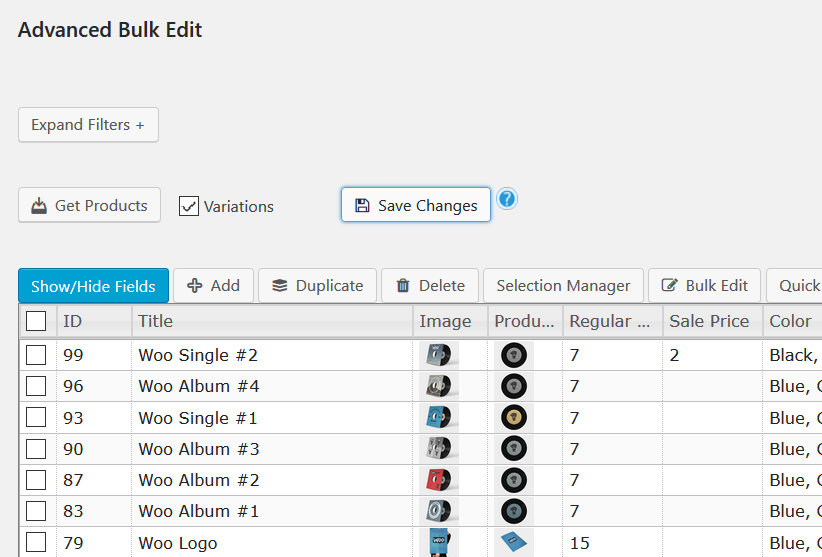The height and width of the screenshot is (557, 822).
Task: Open Bulk Edit with the pencil icon
Action: [704, 286]
